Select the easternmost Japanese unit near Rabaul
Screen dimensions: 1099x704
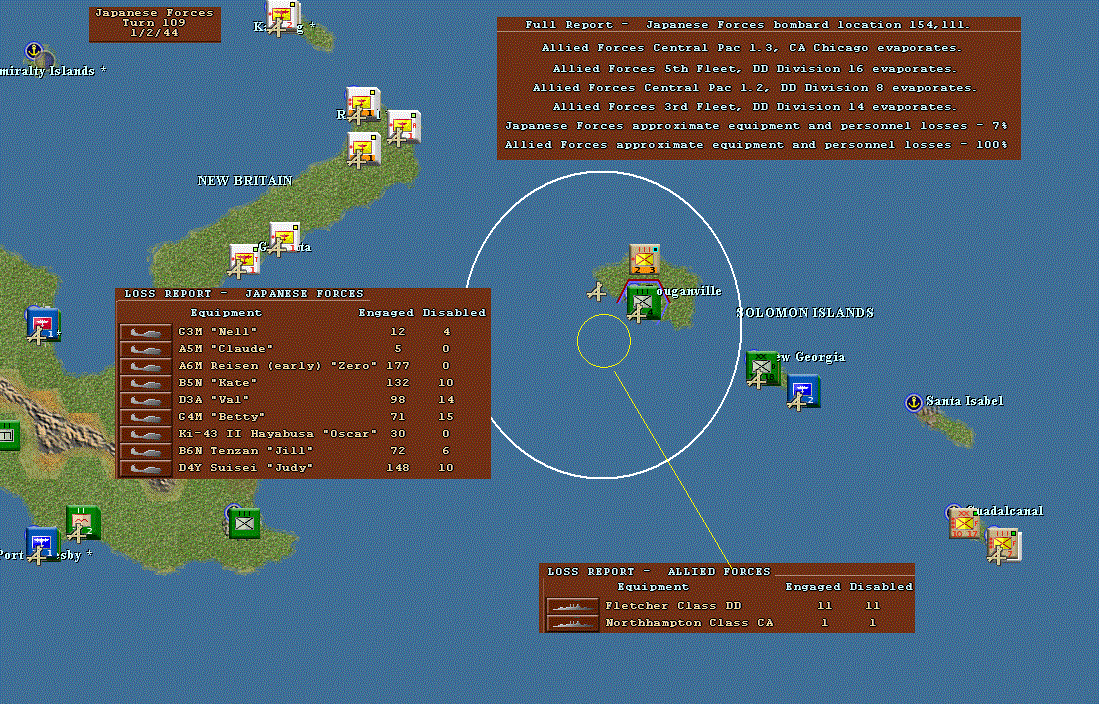coord(404,127)
